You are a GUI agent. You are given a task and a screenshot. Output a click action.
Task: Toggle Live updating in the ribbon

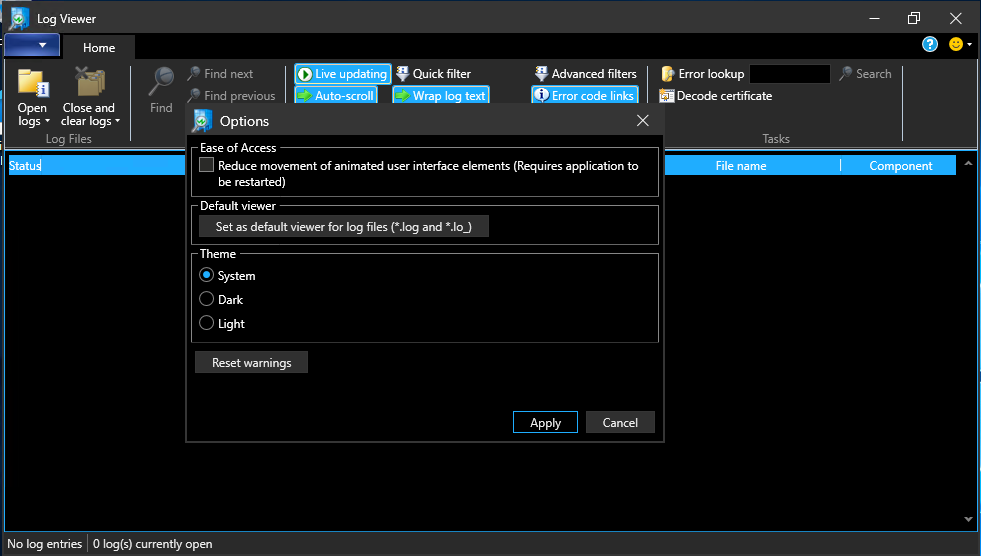click(x=342, y=74)
